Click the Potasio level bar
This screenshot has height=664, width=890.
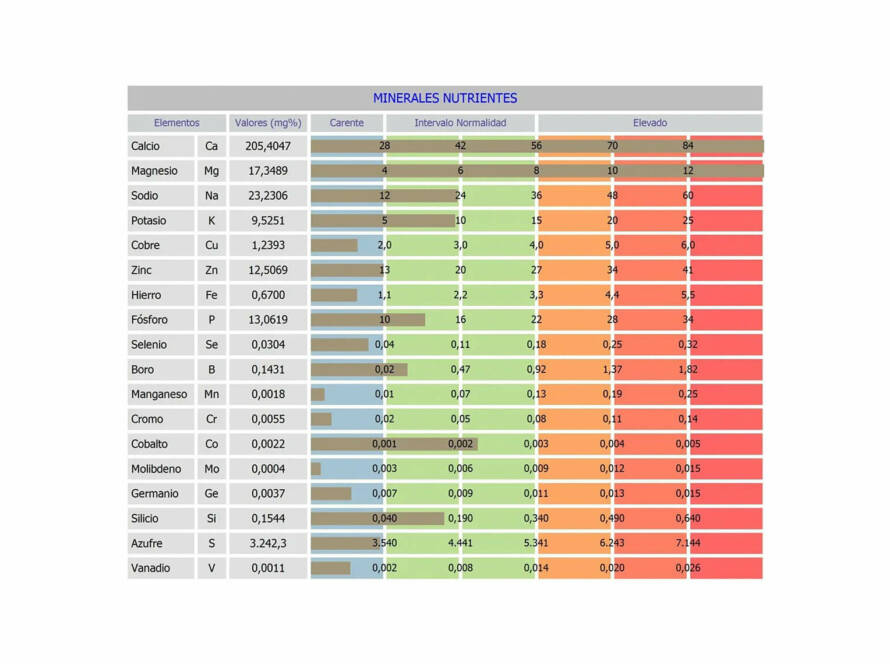tap(383, 220)
